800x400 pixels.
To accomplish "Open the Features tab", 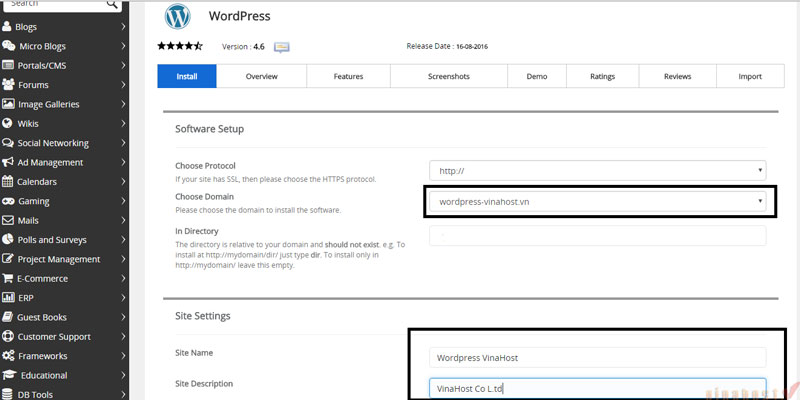I will pyautogui.click(x=348, y=76).
